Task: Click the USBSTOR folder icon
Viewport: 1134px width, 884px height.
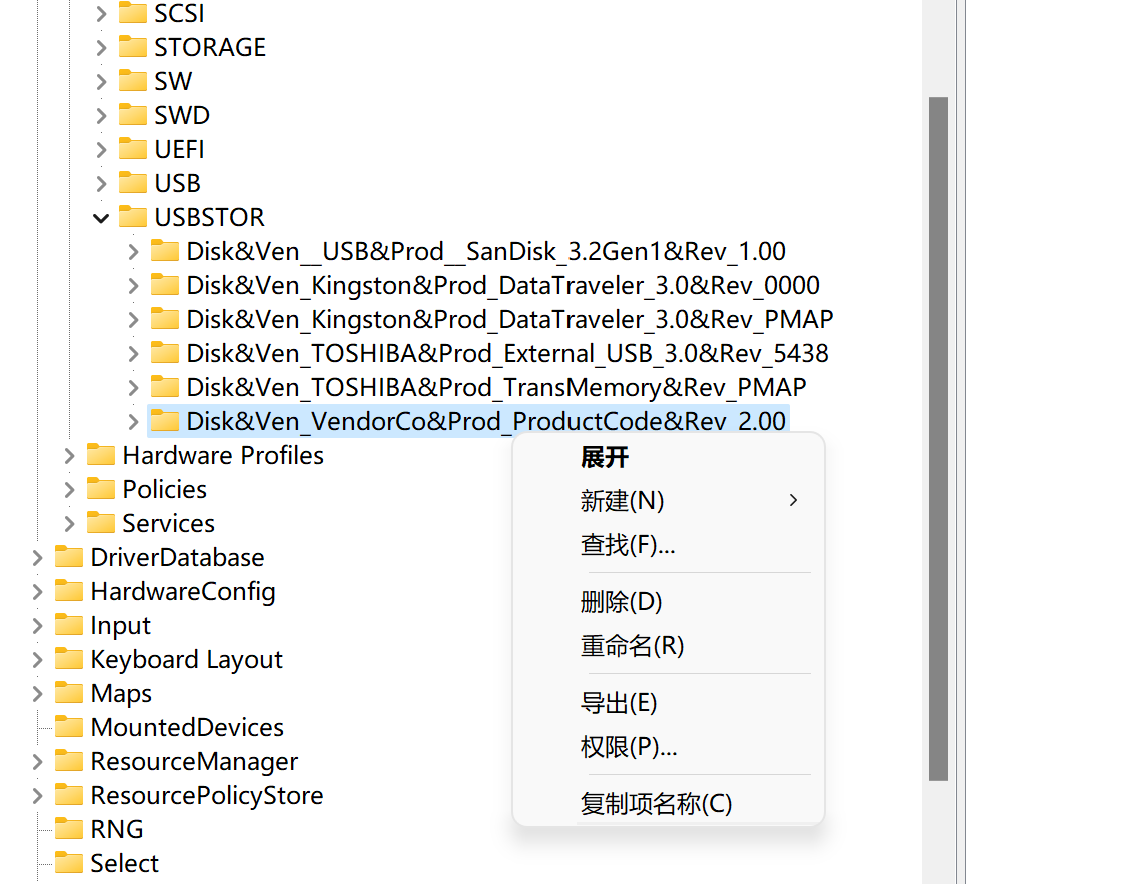Action: point(135,217)
